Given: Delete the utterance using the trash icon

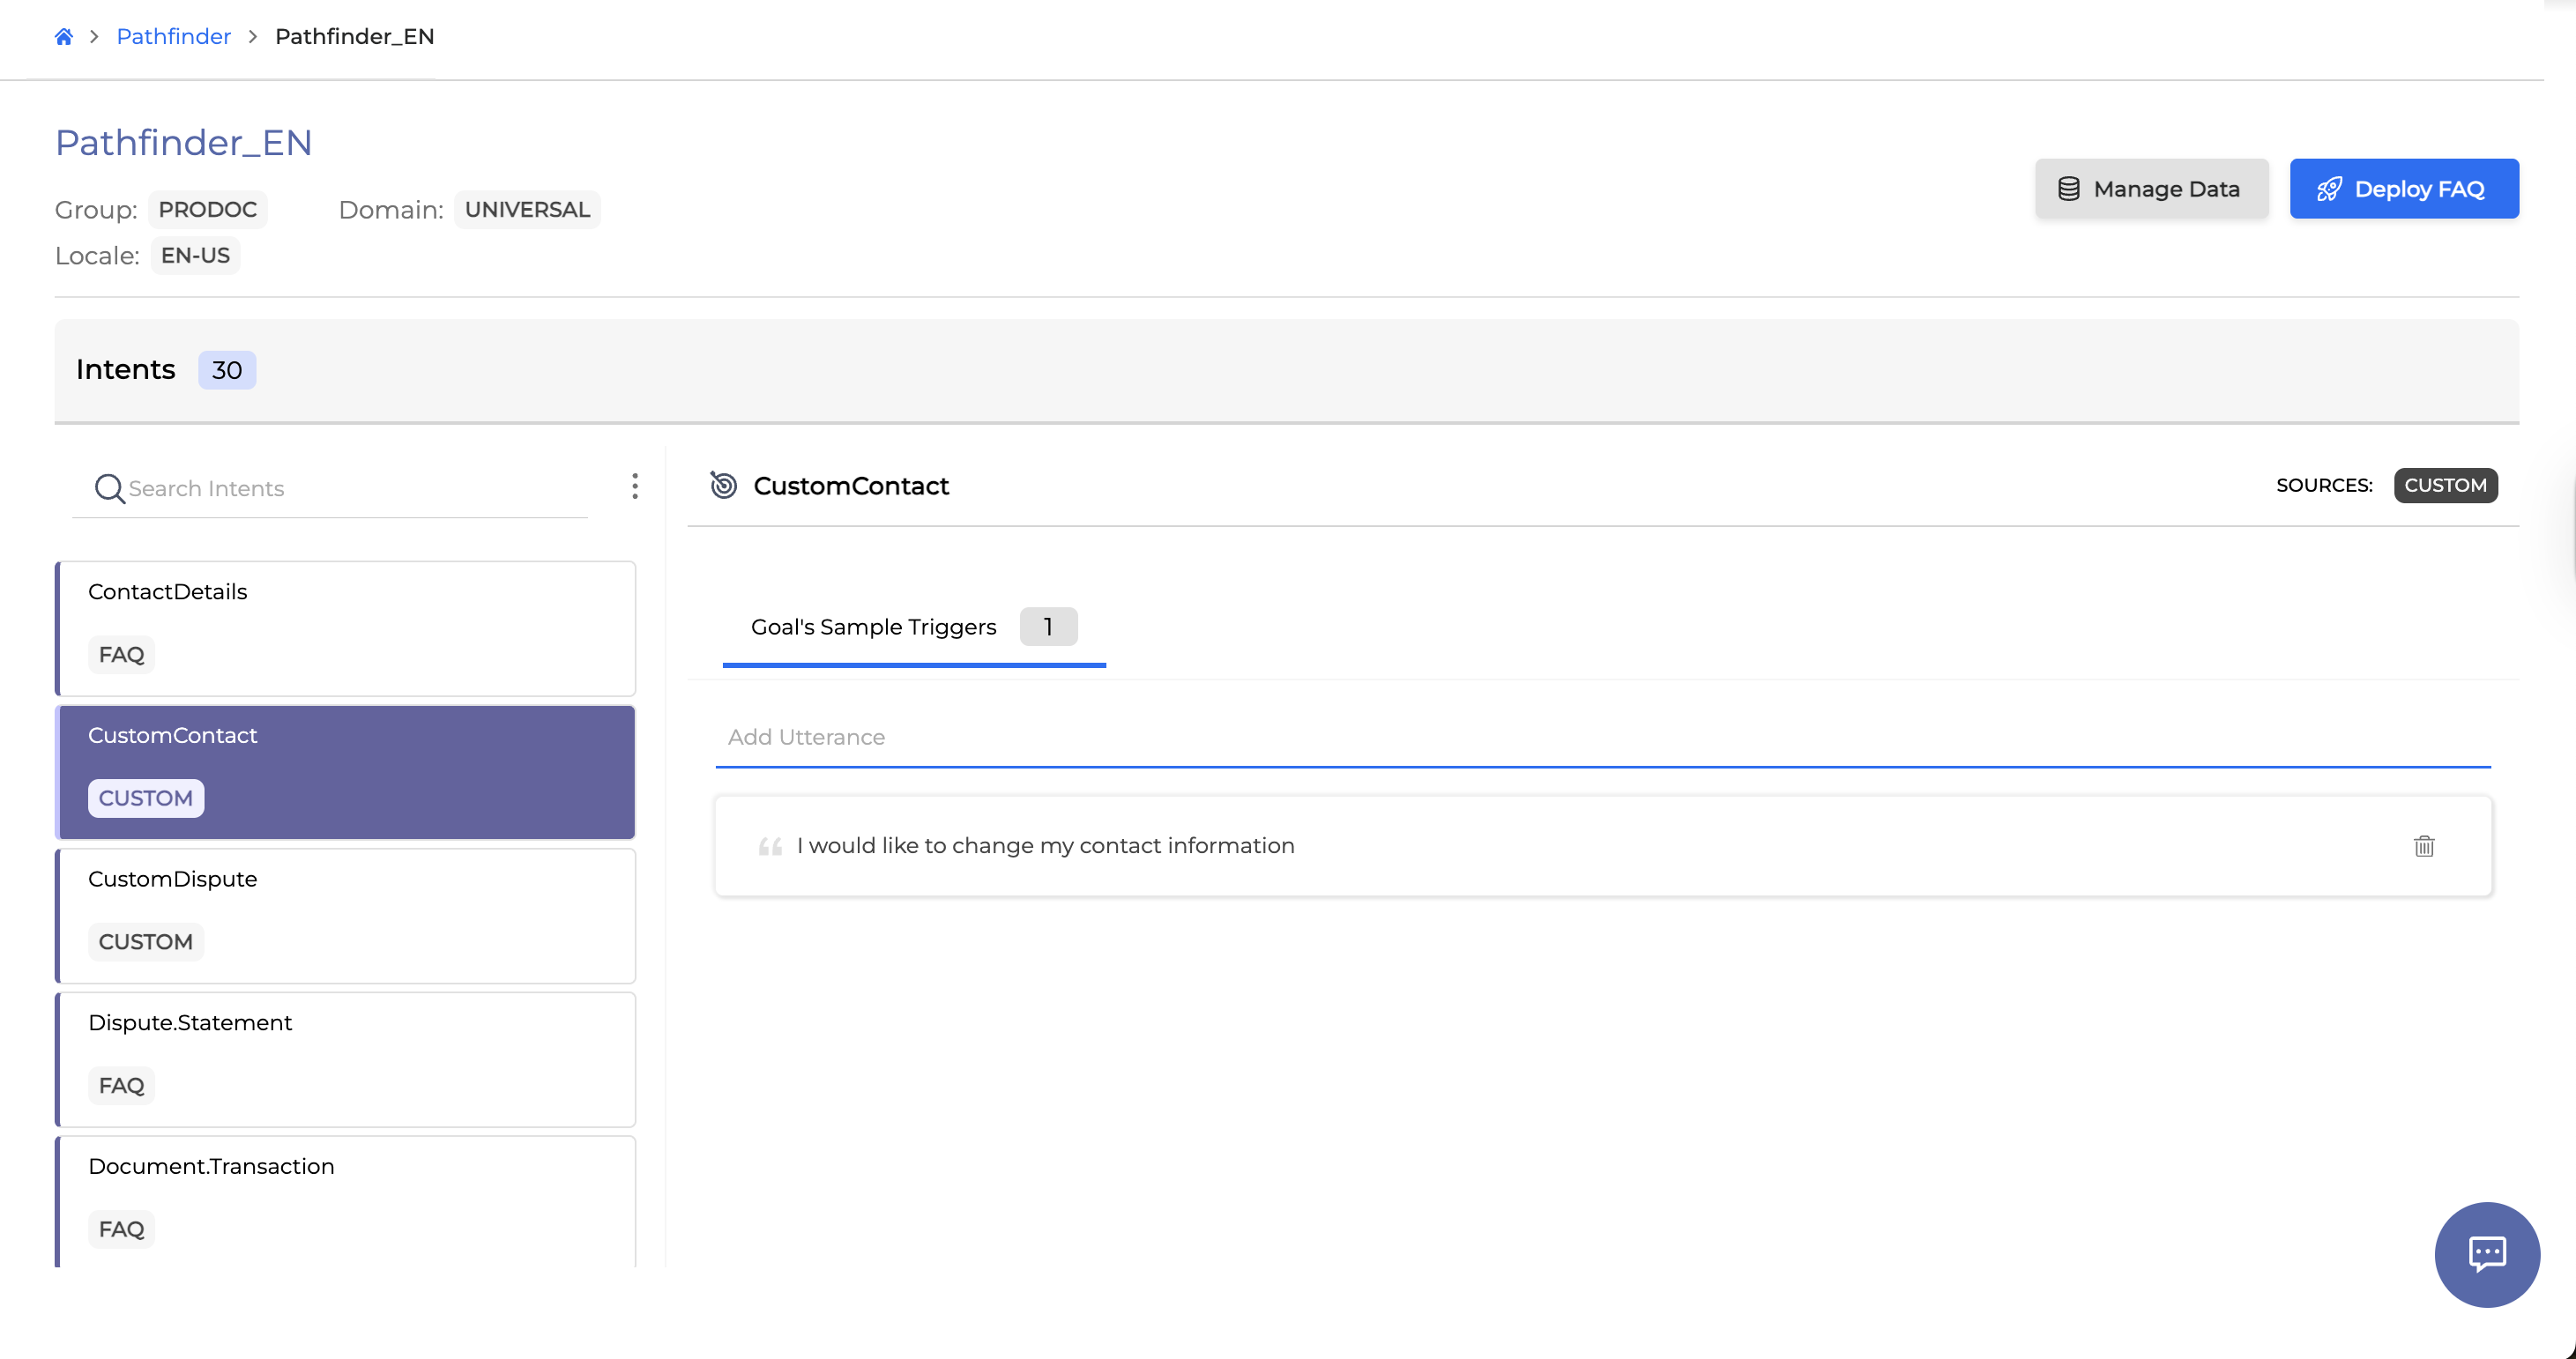Looking at the screenshot, I should [x=2424, y=846].
